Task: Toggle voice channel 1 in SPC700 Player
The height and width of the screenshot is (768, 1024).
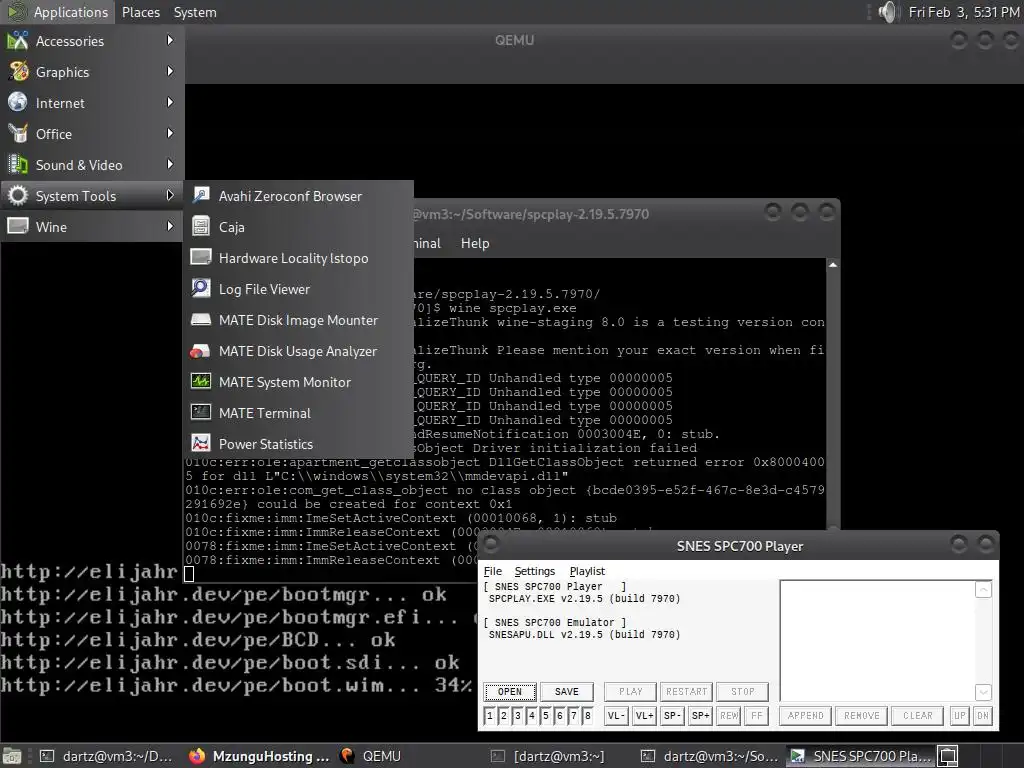Action: coord(490,716)
